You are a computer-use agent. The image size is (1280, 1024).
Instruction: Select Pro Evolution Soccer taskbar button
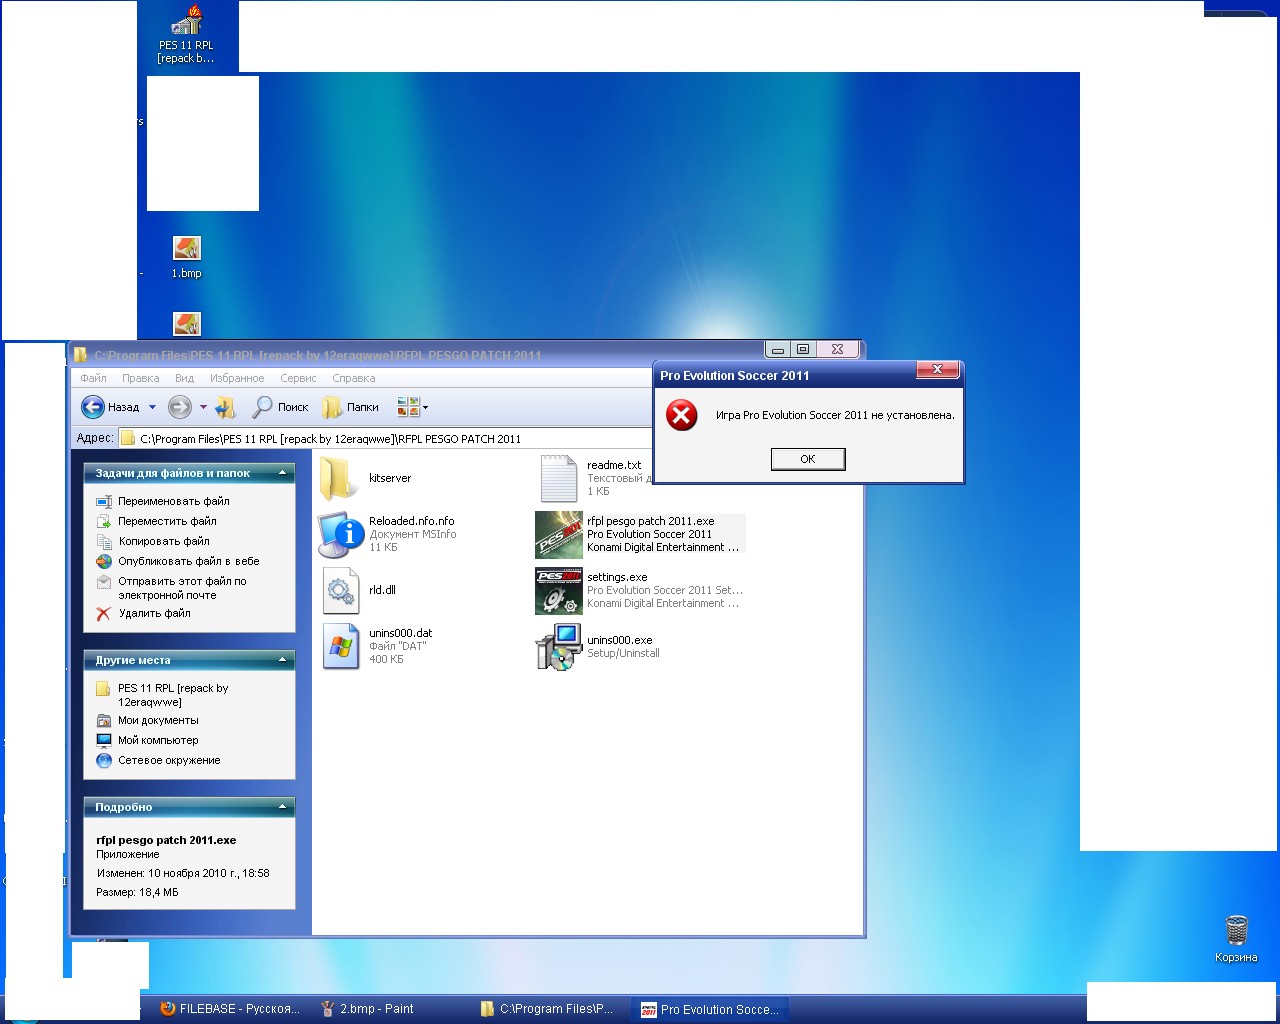710,1009
